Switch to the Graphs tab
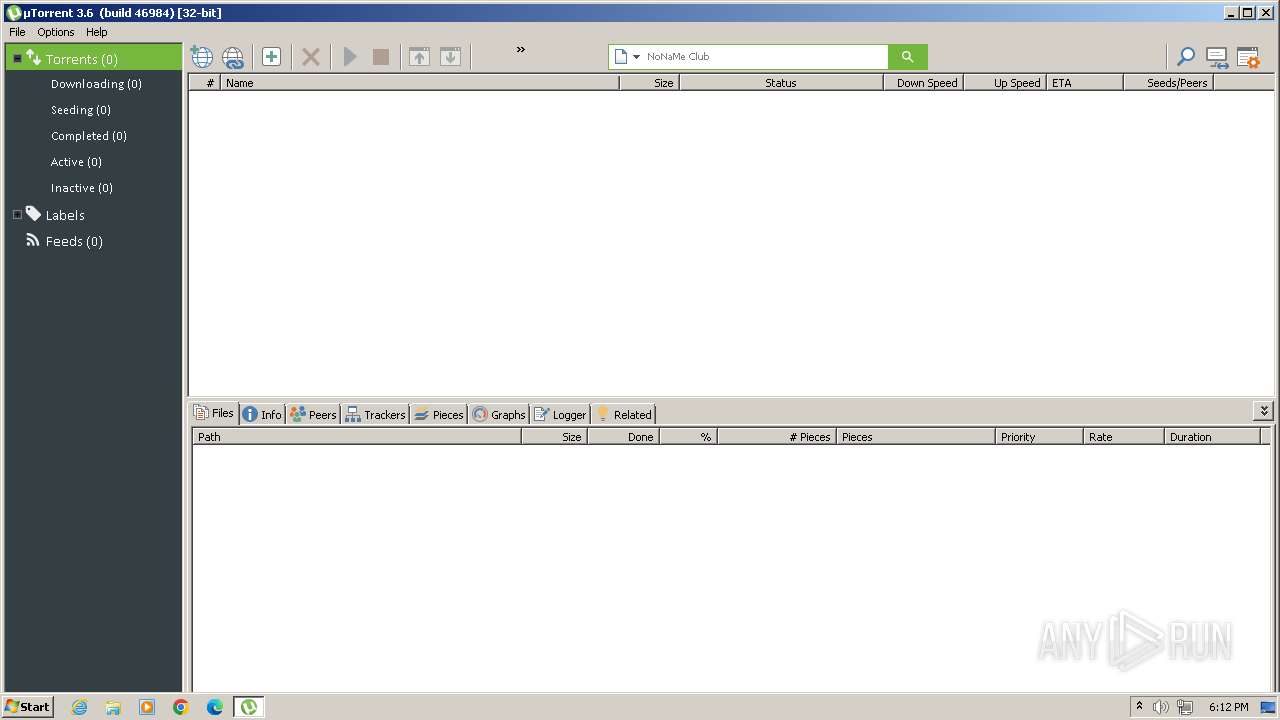This screenshot has width=1280, height=720. click(x=499, y=414)
